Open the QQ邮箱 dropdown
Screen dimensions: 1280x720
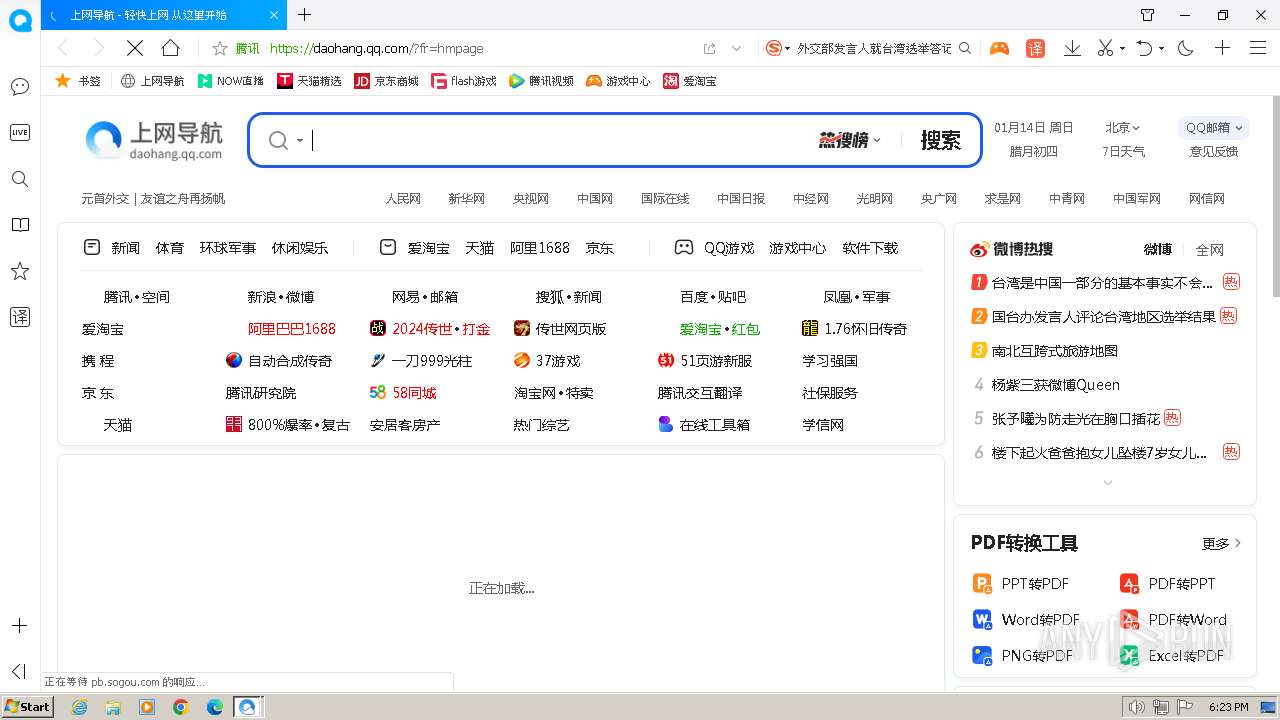[x=1214, y=128]
